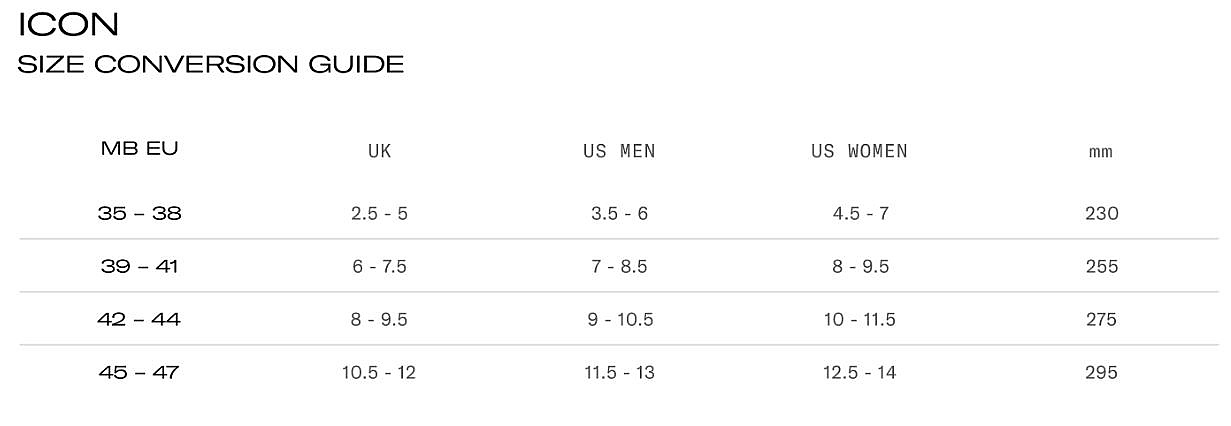Select US men 7 - 8.5 cell
This screenshot has height=426, width=1231.
619,267
